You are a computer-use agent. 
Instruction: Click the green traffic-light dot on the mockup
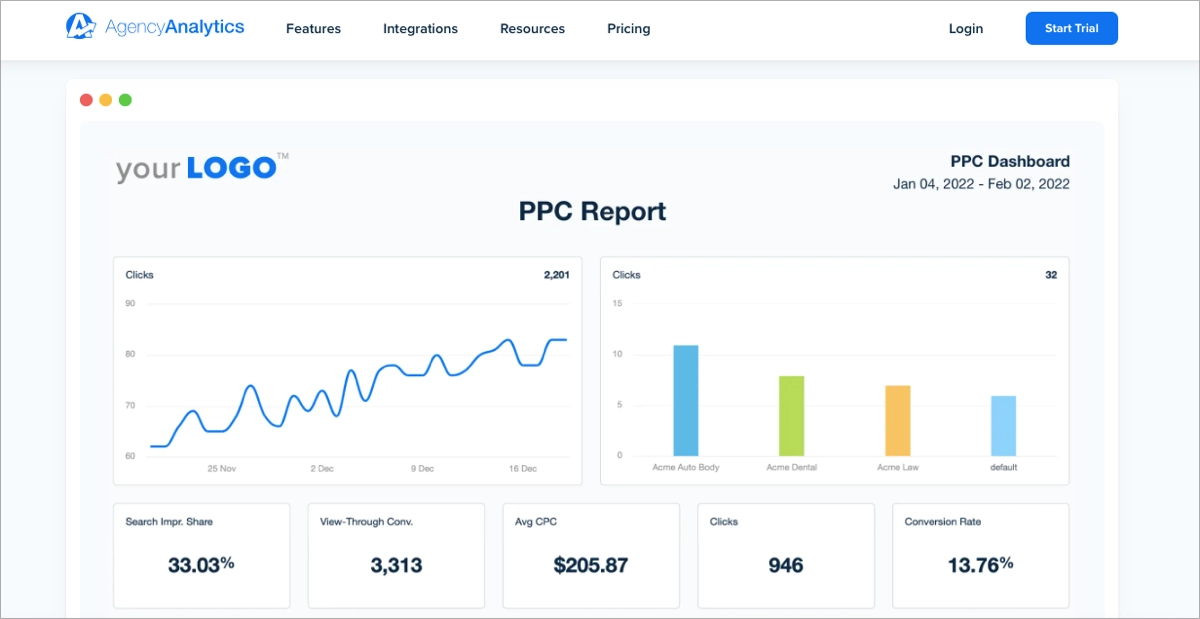pyautogui.click(x=125, y=100)
